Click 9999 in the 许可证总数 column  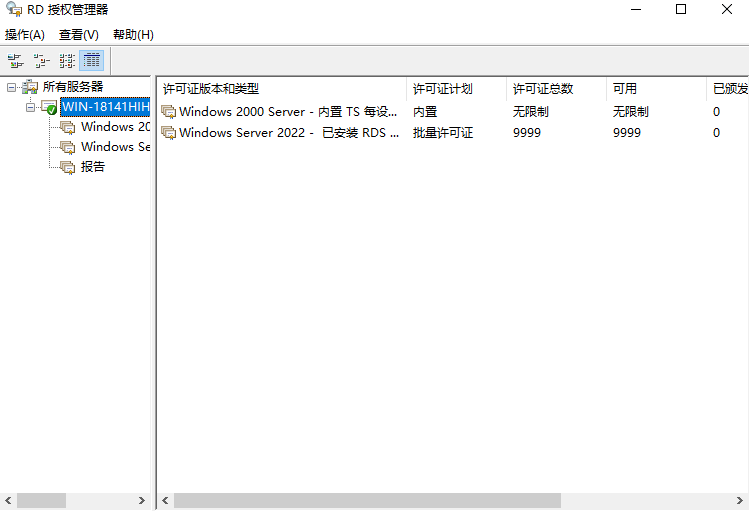click(527, 132)
